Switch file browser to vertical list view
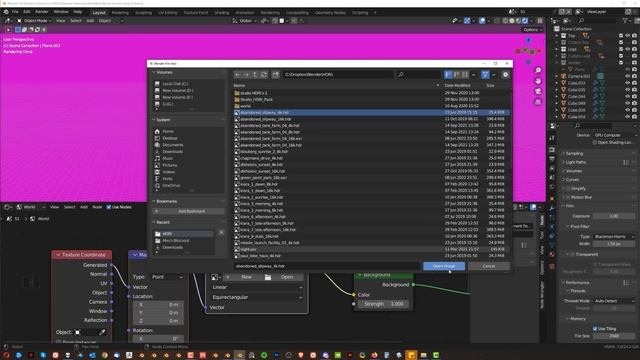The height and width of the screenshot is (360, 640). pyautogui.click(x=448, y=75)
